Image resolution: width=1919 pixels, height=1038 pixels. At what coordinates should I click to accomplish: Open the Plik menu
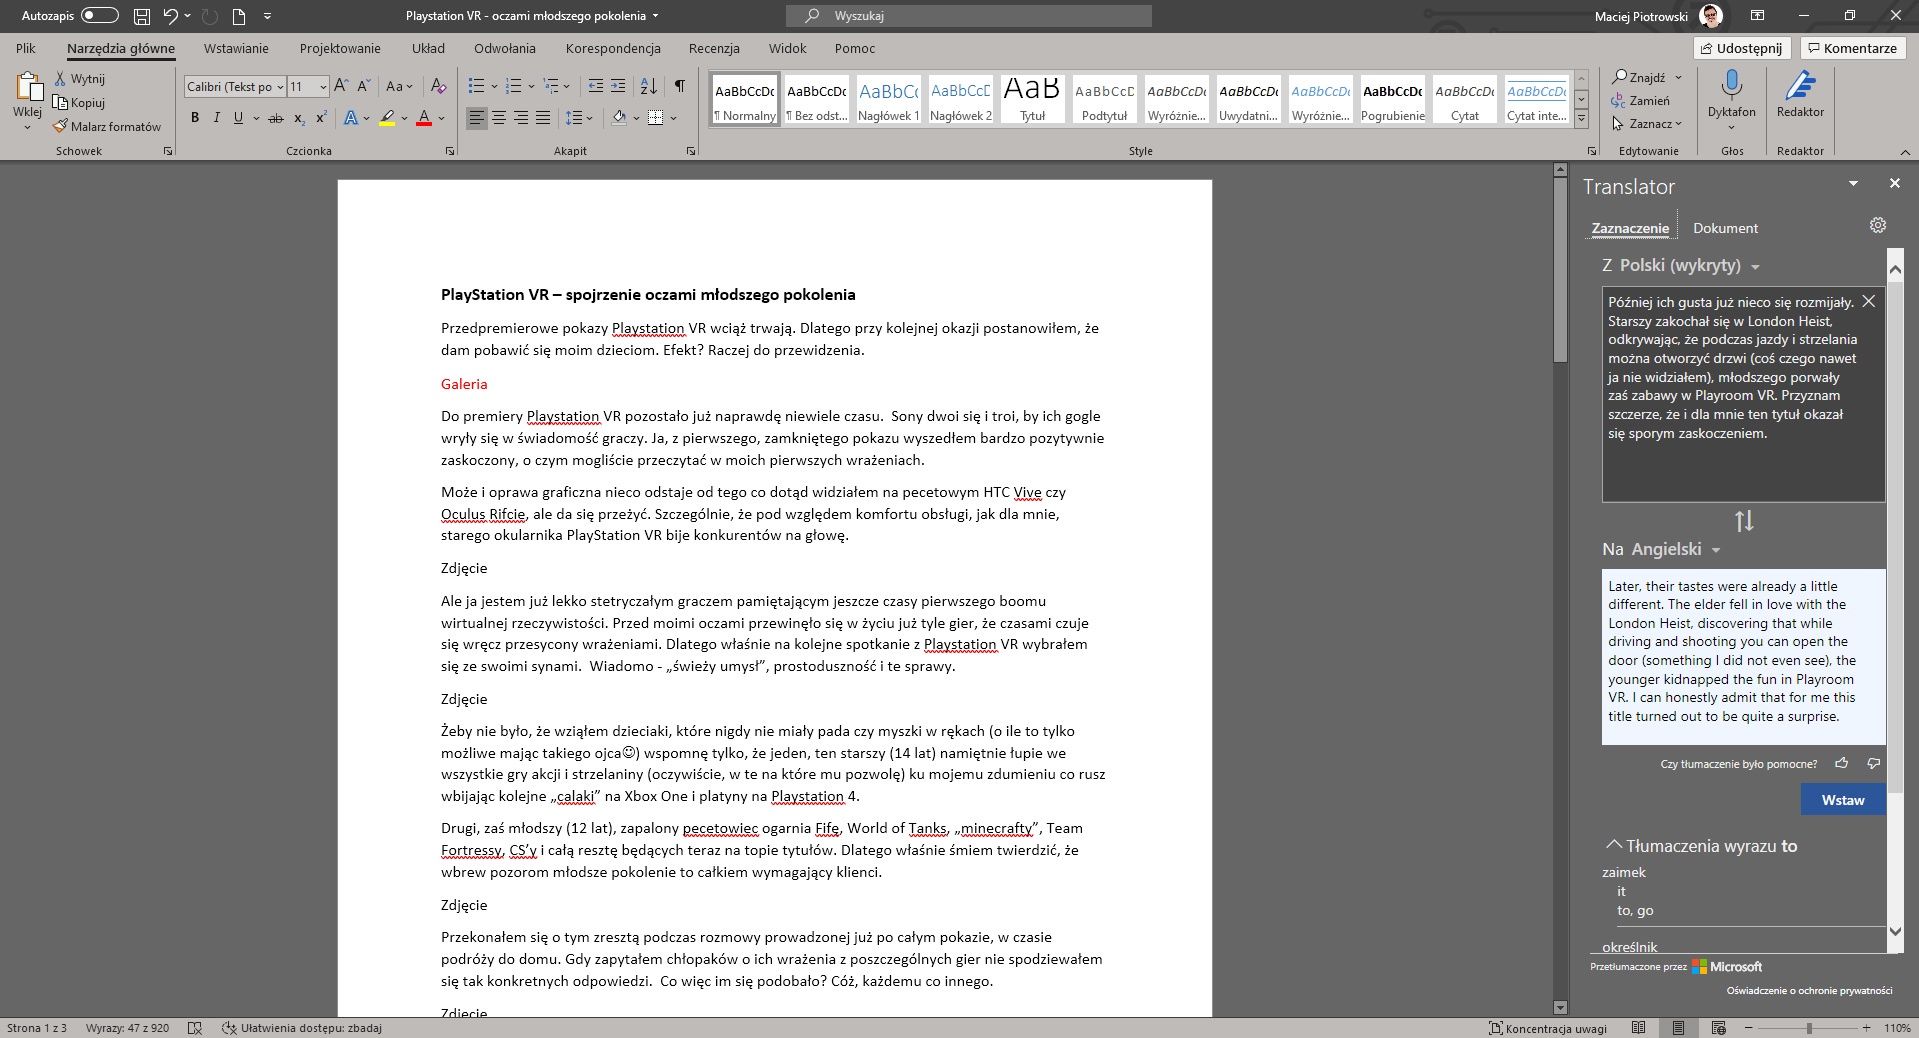coord(26,48)
